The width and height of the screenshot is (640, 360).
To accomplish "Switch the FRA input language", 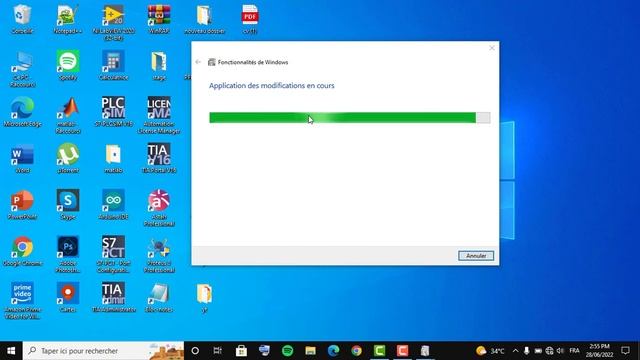I will click(574, 351).
